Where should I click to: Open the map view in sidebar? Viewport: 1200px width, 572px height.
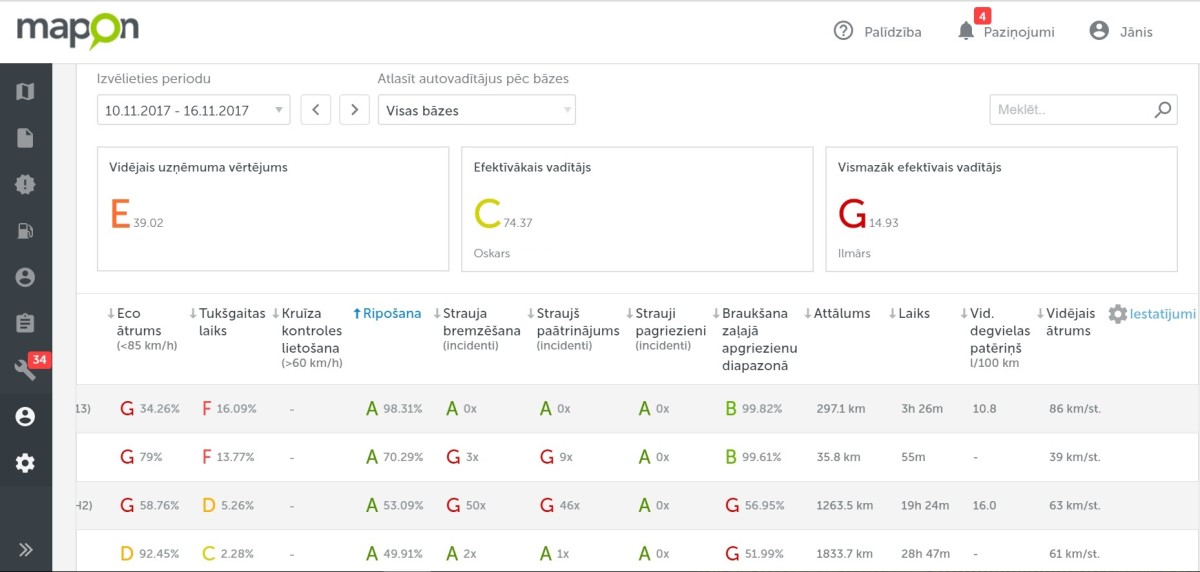point(25,92)
